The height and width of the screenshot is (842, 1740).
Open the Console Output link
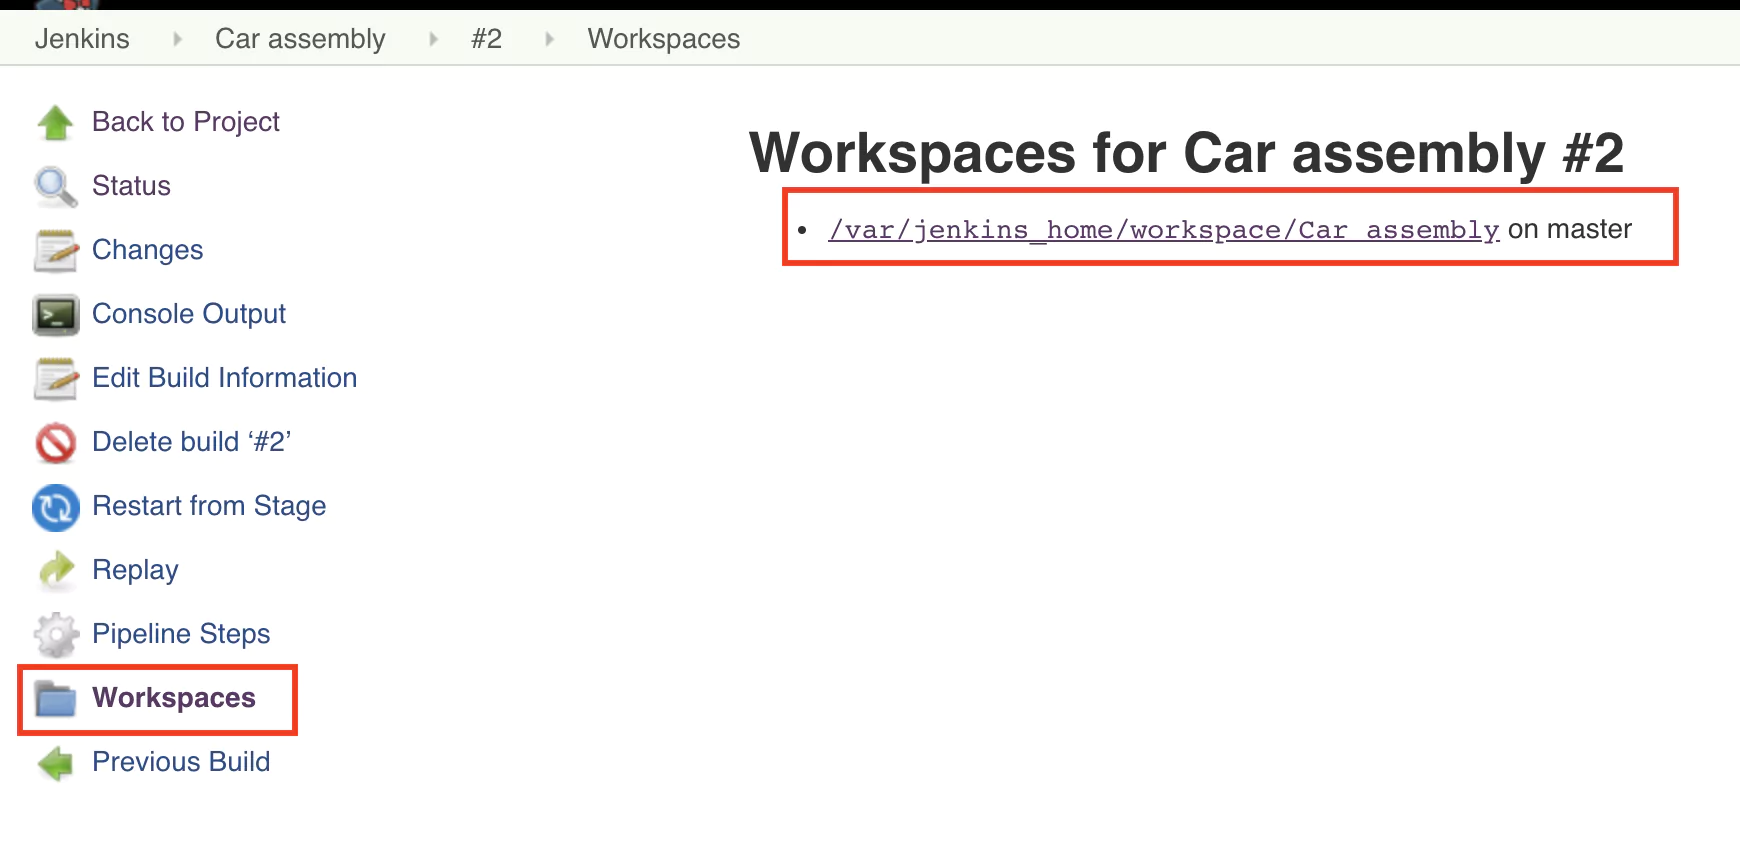coord(189,314)
